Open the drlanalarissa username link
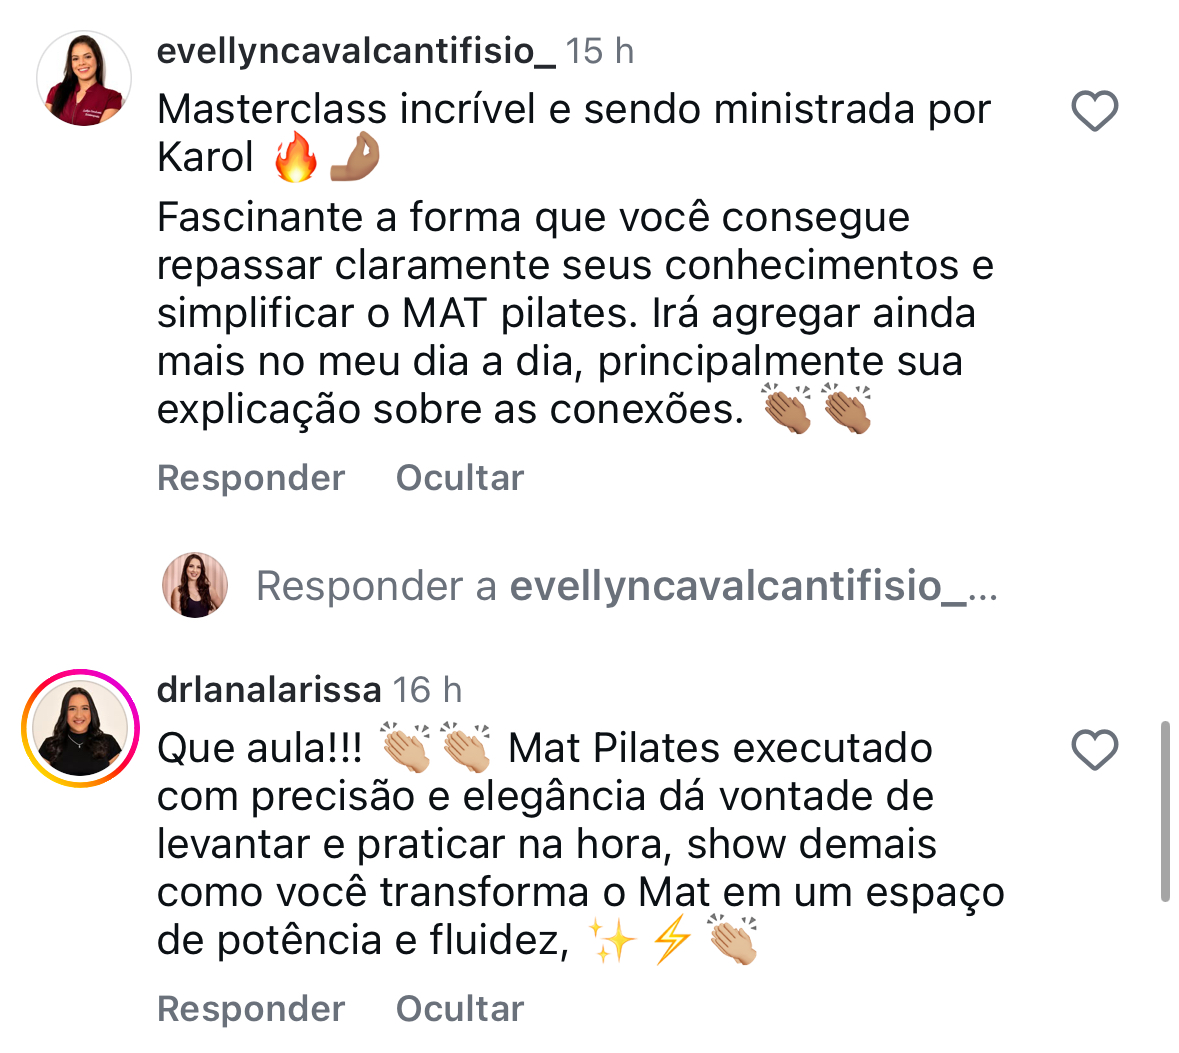This screenshot has height=1053, width=1179. click(269, 690)
